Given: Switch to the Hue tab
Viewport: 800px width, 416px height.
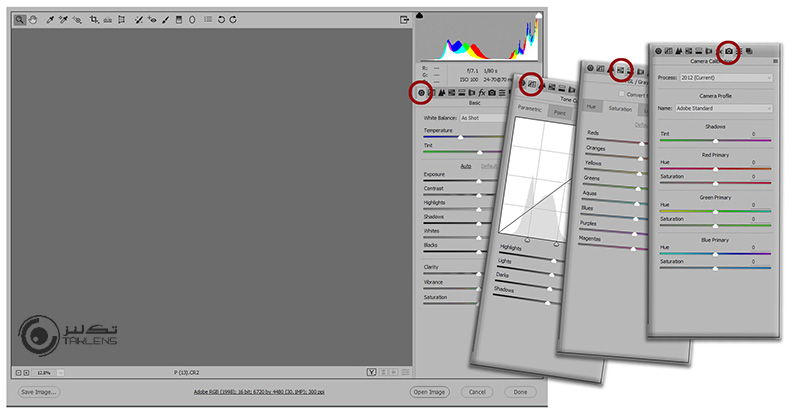Looking at the screenshot, I should [x=591, y=106].
